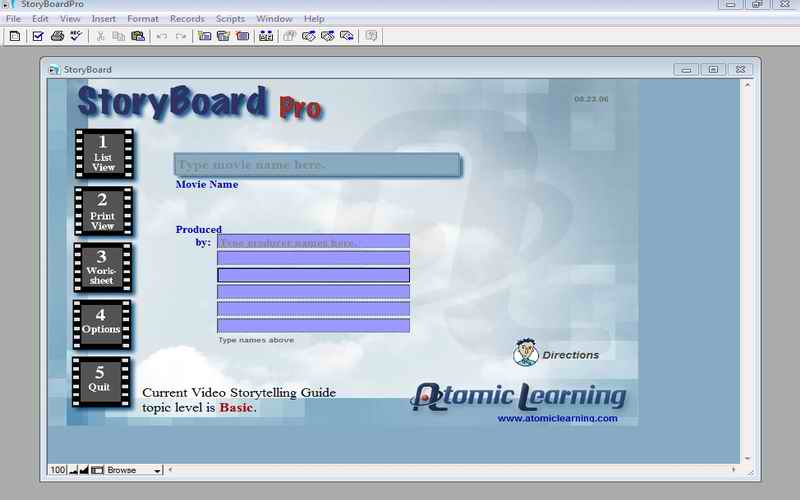Click the Paste clipboard toolbar icon
This screenshot has height=500, width=800.
[138, 37]
